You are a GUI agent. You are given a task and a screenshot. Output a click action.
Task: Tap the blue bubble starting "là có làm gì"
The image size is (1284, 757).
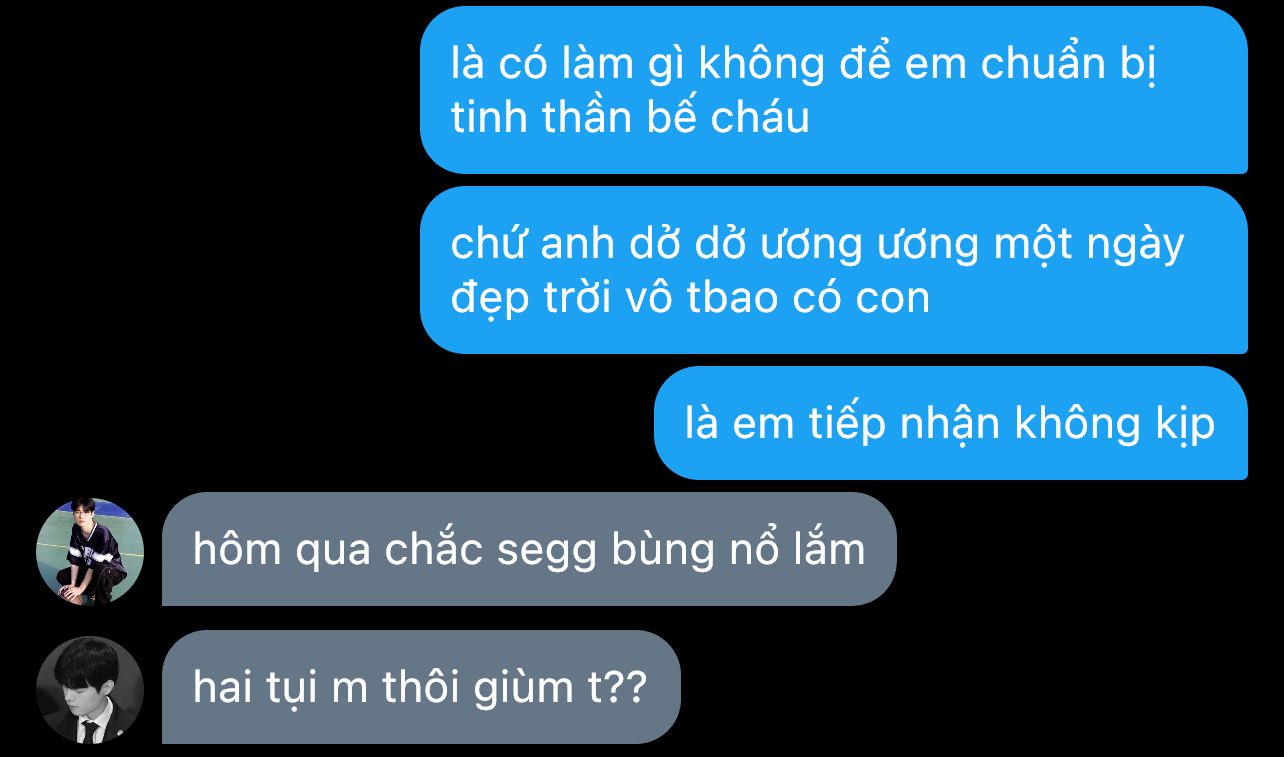coord(834,90)
